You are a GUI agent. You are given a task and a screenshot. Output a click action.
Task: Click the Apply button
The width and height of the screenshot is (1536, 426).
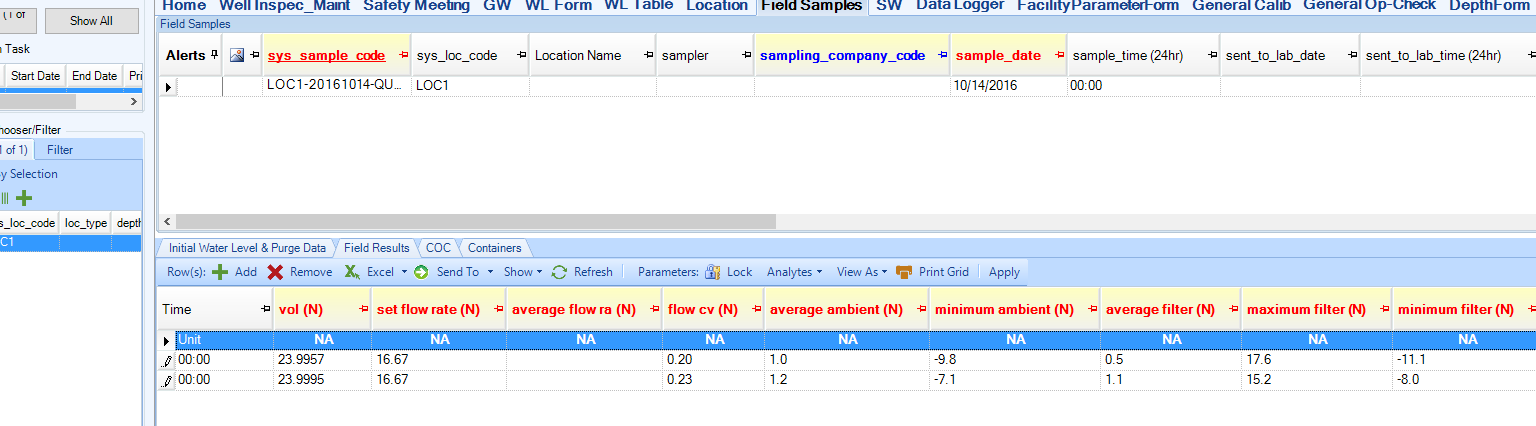pyautogui.click(x=1004, y=272)
